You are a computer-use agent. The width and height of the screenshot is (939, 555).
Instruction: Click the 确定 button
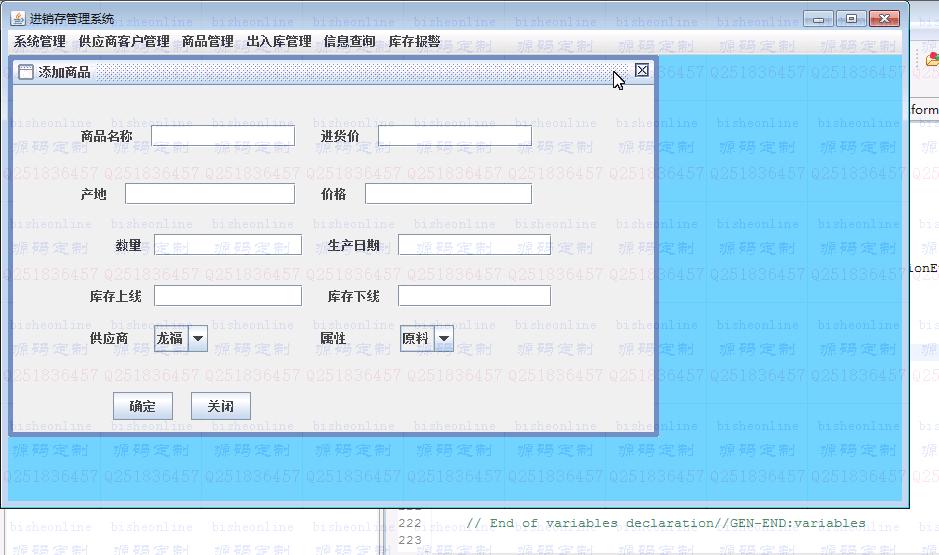click(x=143, y=407)
